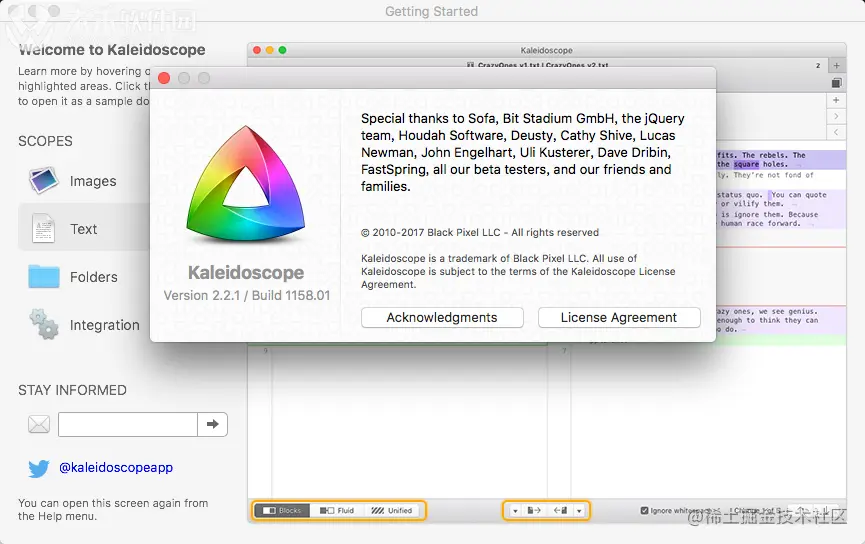Close the About Kaleidoscope dialog
Image resolution: width=865 pixels, height=544 pixels.
(x=164, y=78)
